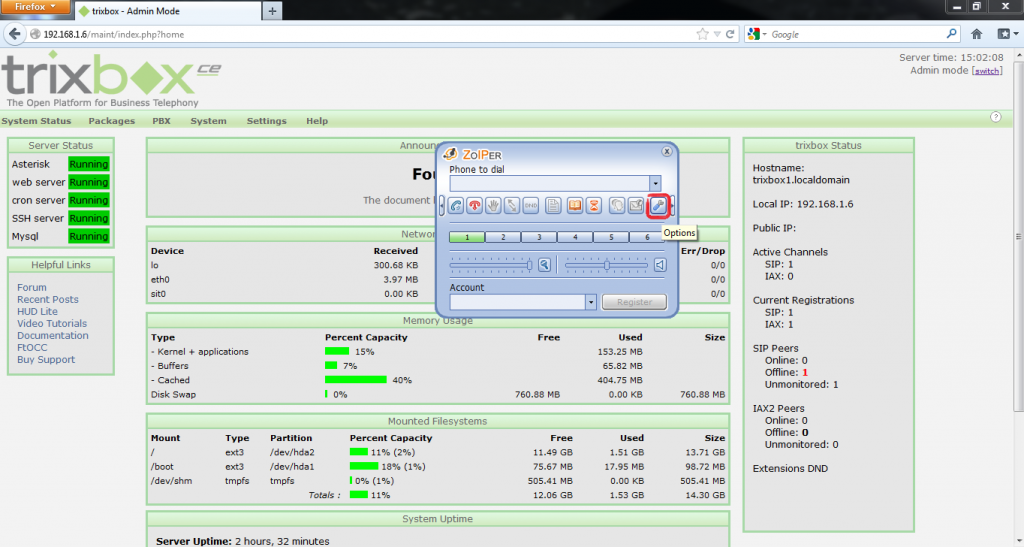Click the Google search magnifier icon
This screenshot has height=547, width=1024.
pyautogui.click(x=952, y=34)
